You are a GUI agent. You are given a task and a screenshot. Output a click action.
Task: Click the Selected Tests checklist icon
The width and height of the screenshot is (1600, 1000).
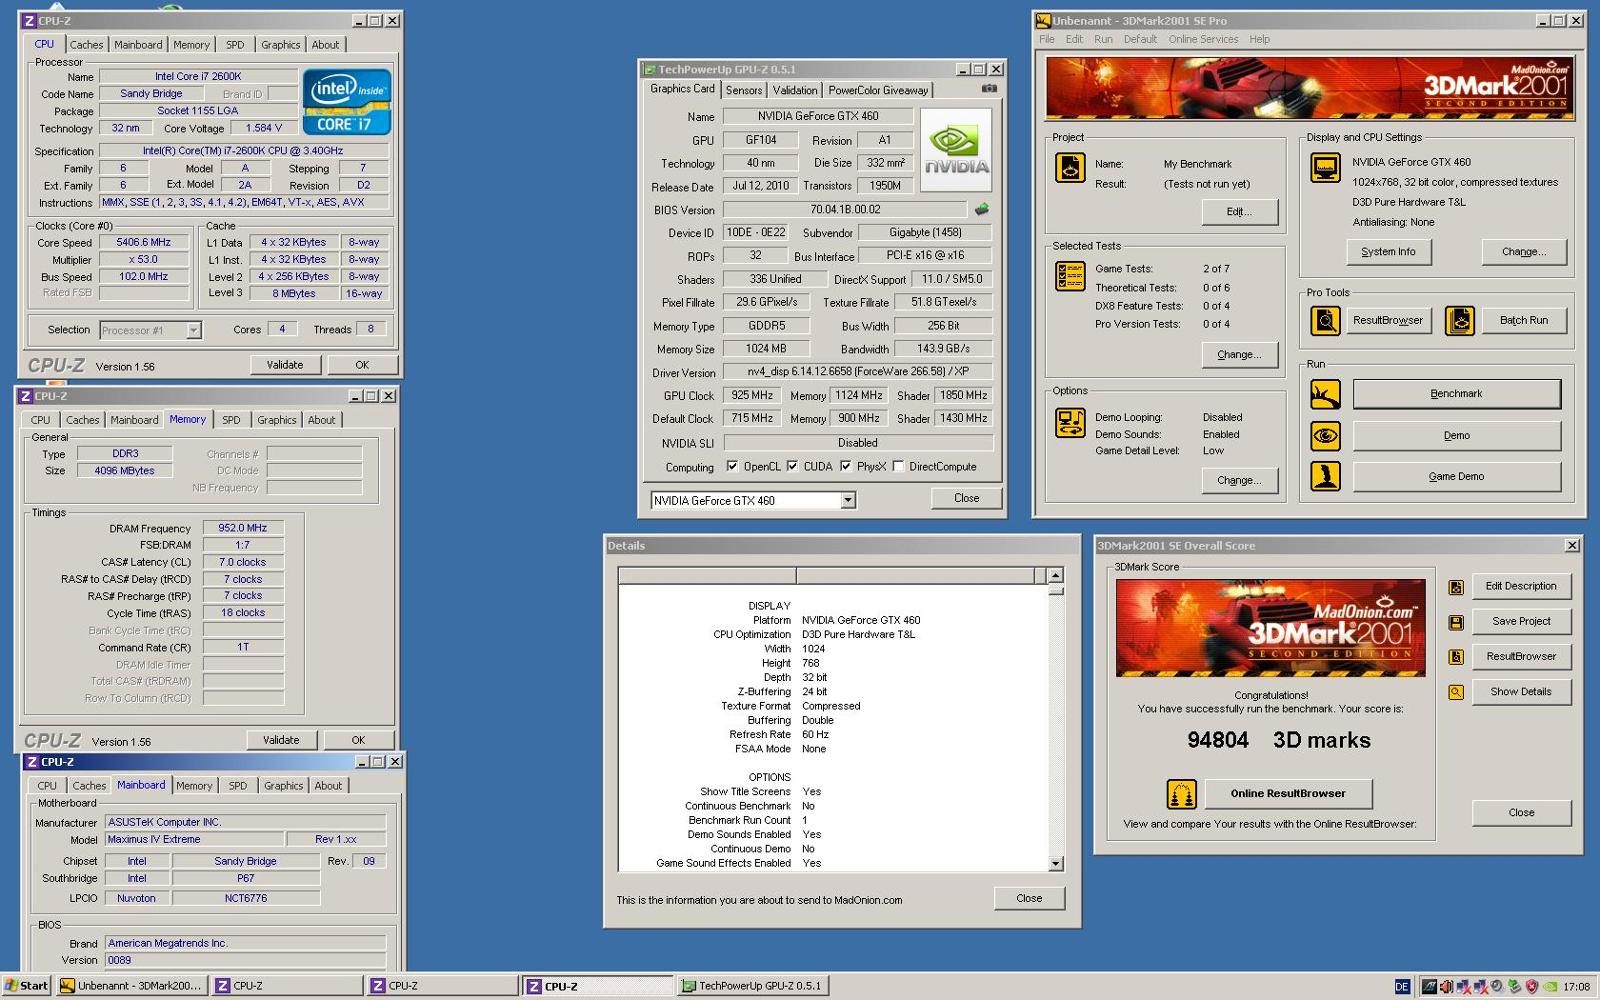[1070, 276]
